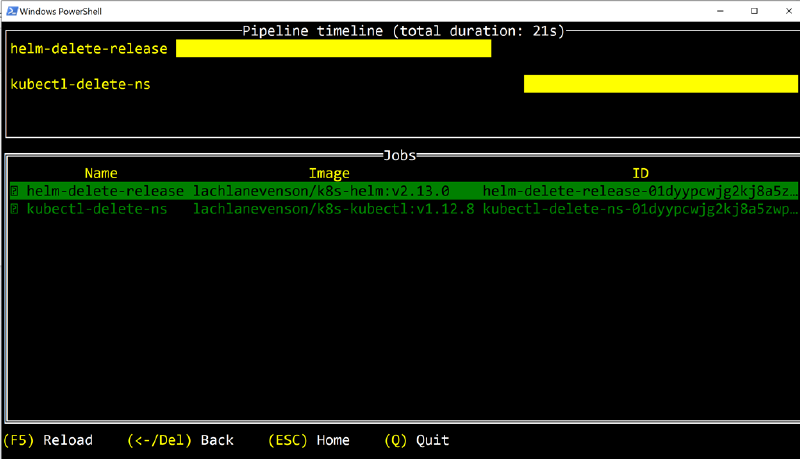This screenshot has height=459, width=800.
Task: Click the (F5) Reload shortcut
Action: tap(48, 440)
